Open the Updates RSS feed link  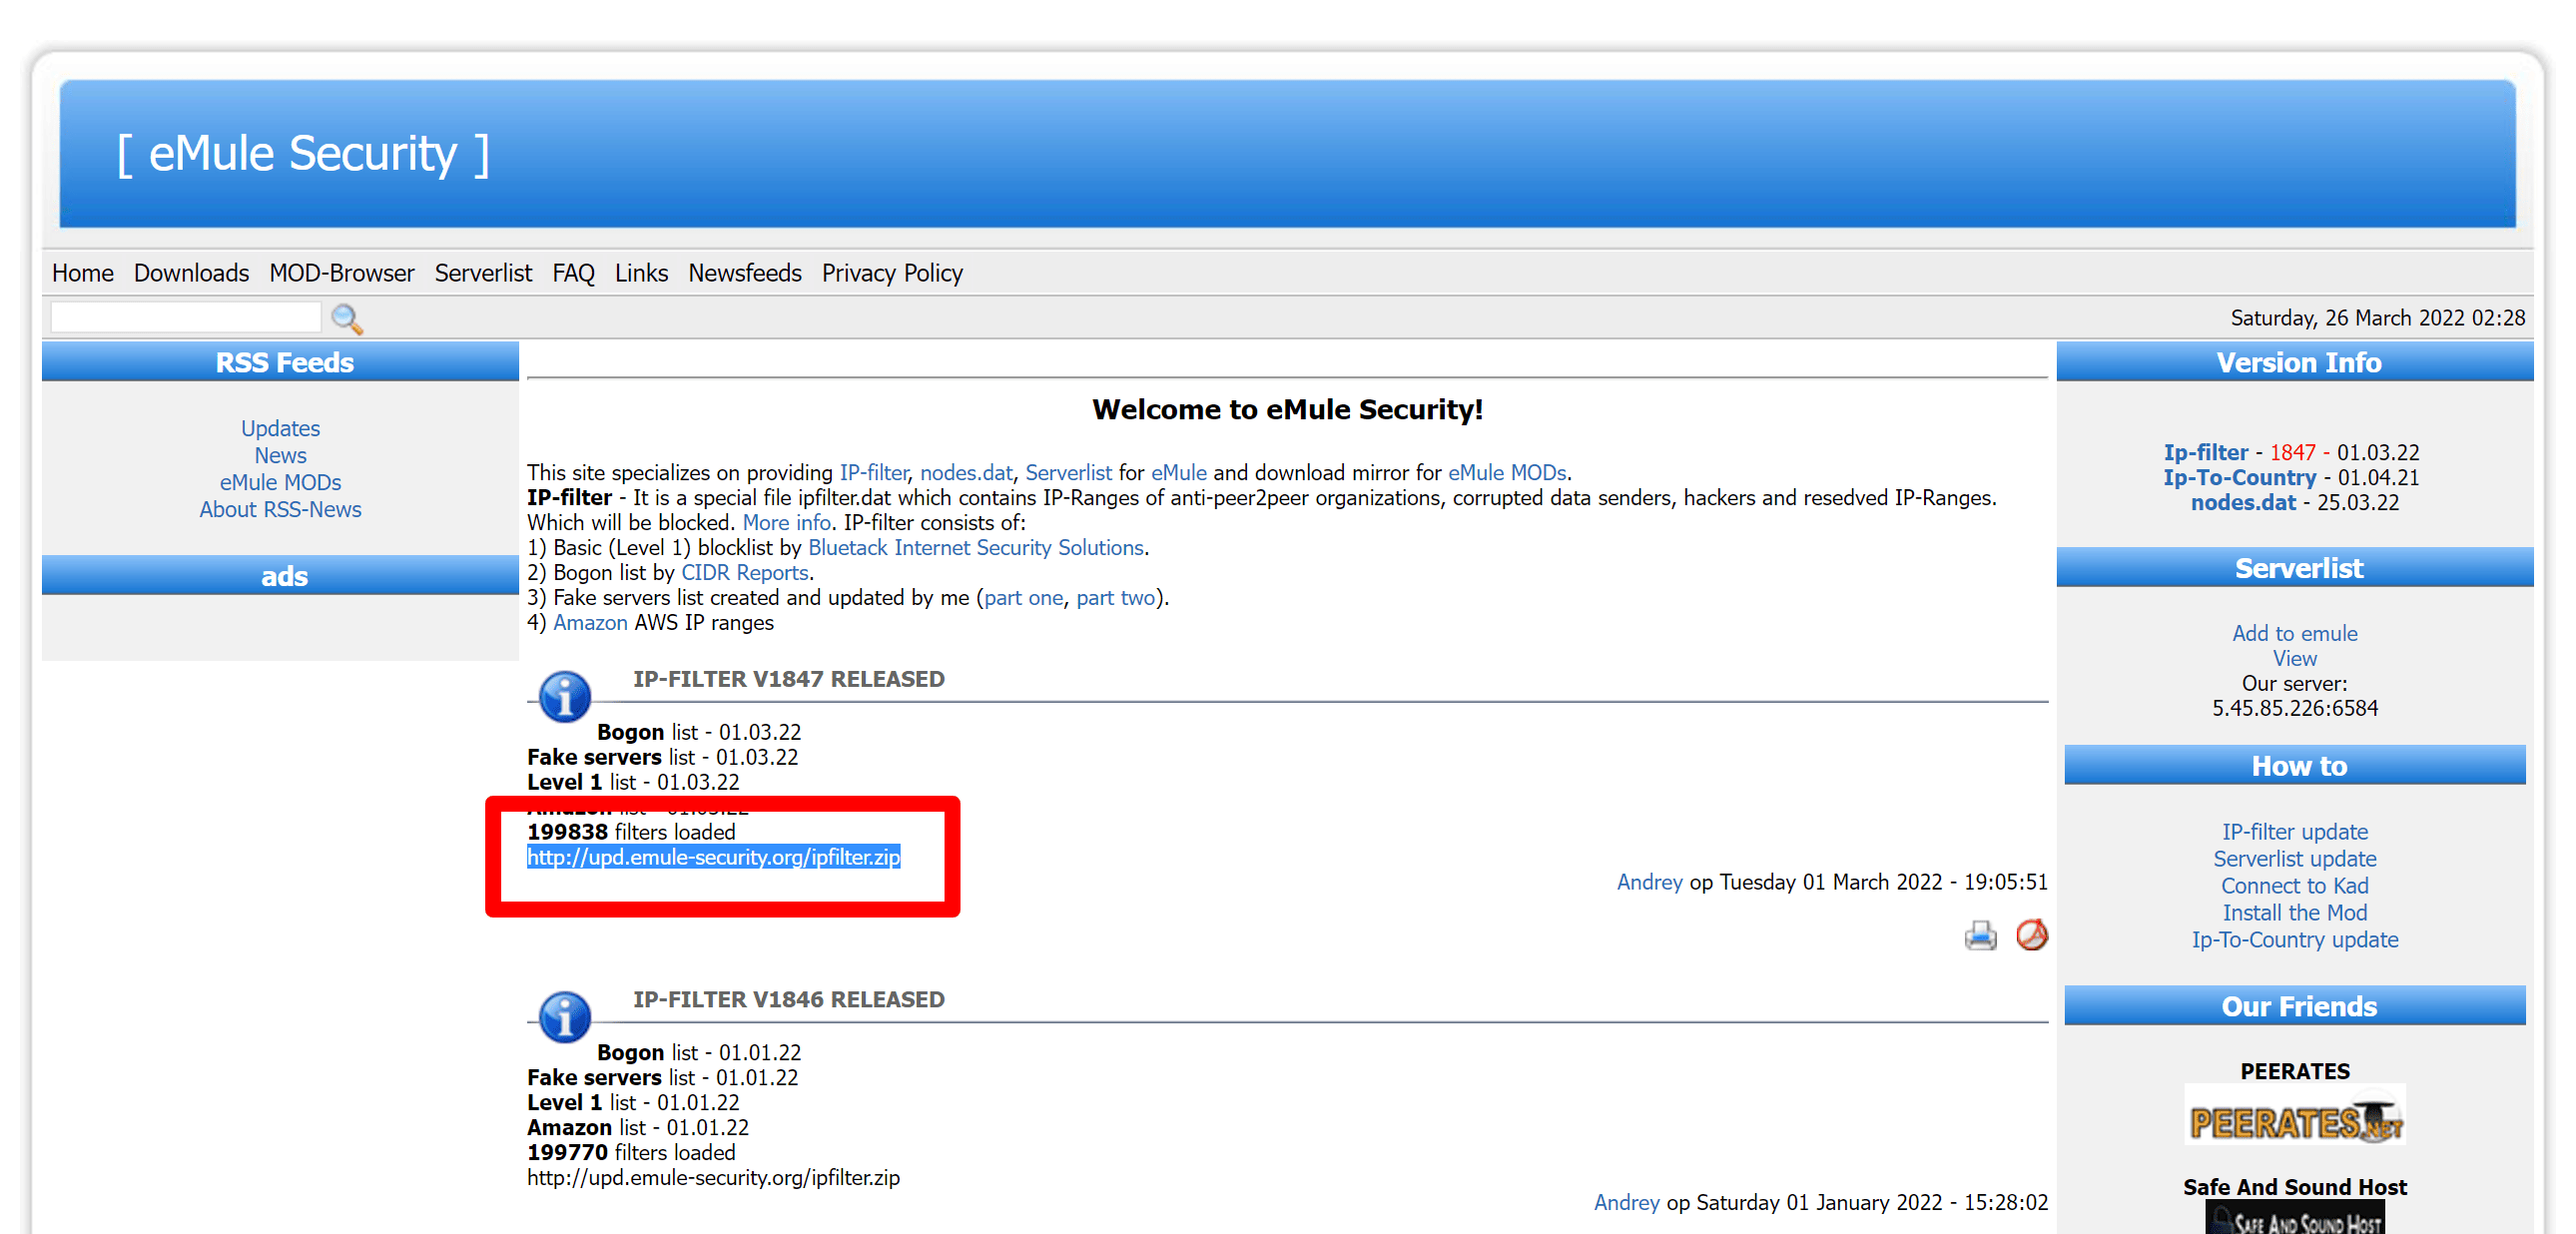coord(280,428)
